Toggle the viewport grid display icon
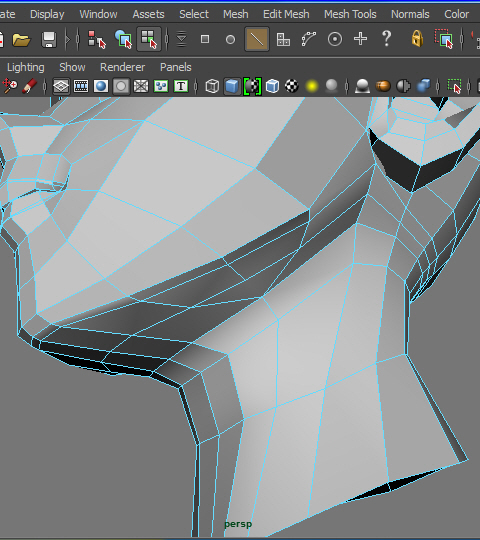480x540 pixels. point(61,86)
